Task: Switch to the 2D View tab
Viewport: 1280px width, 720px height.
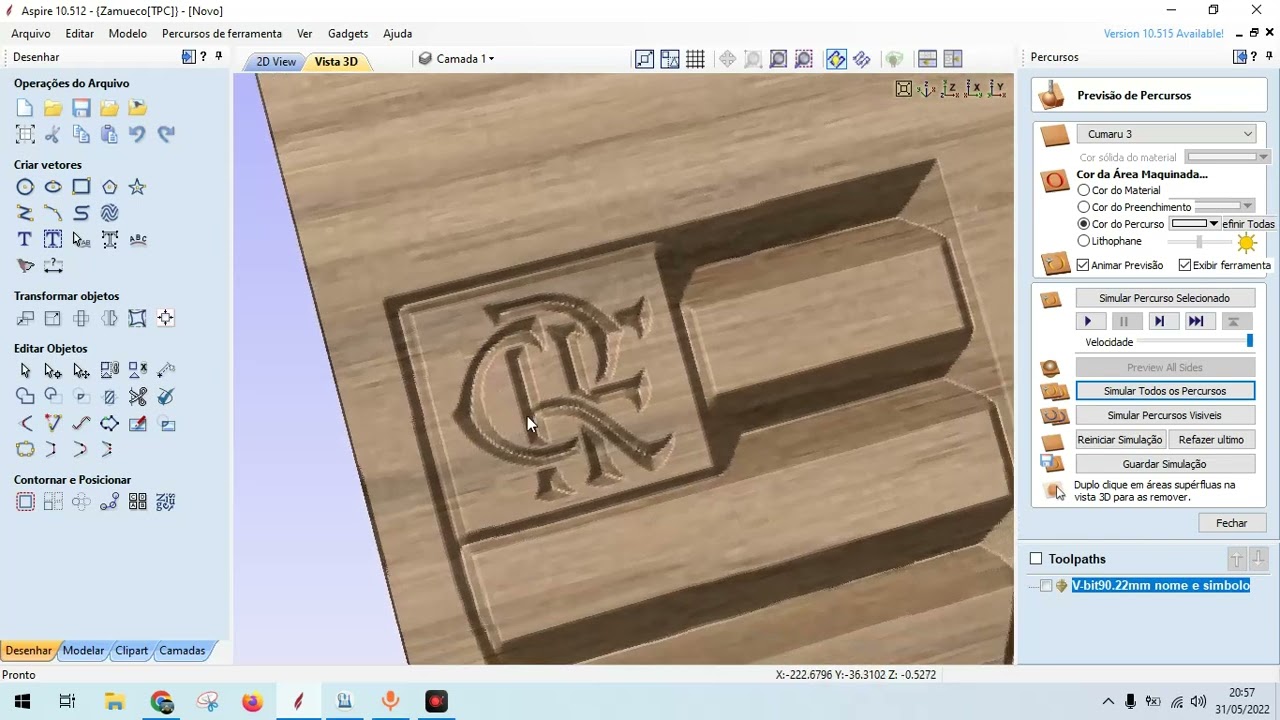Action: [276, 62]
